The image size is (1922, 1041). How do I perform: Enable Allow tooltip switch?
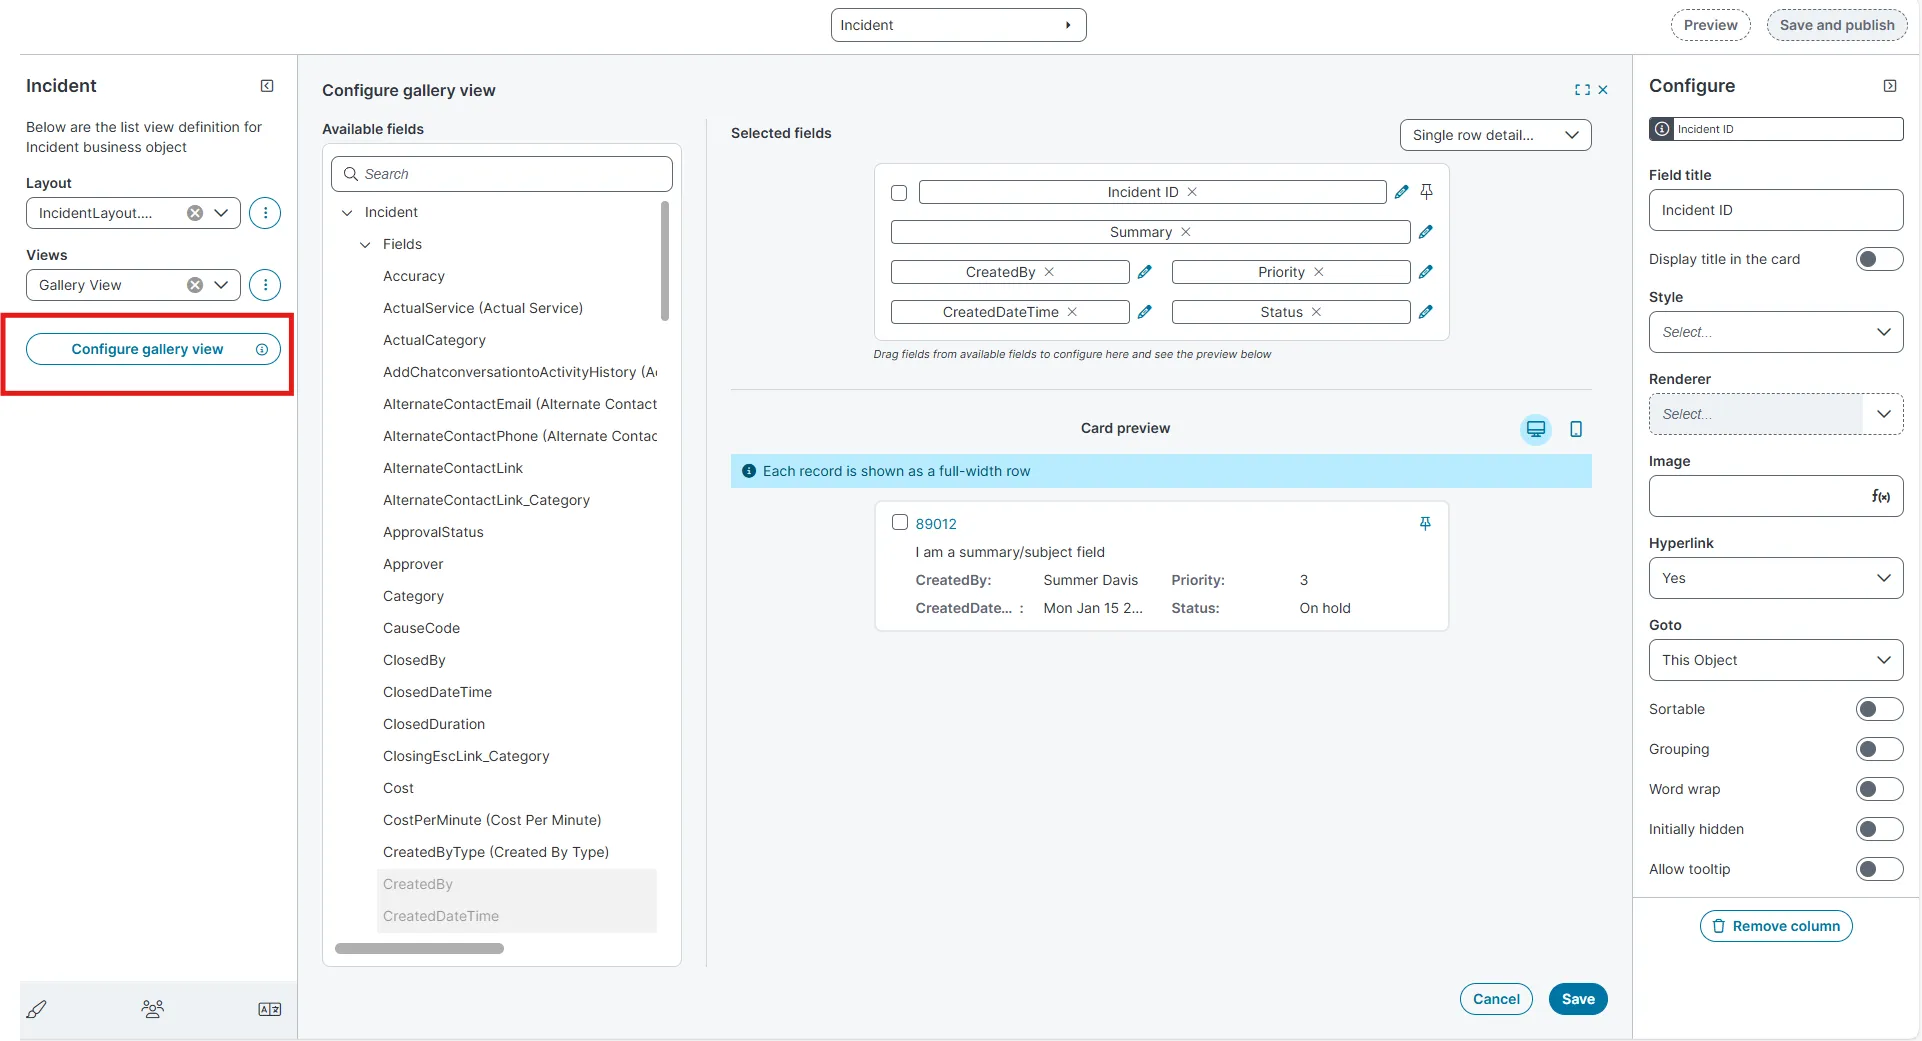coord(1879,869)
